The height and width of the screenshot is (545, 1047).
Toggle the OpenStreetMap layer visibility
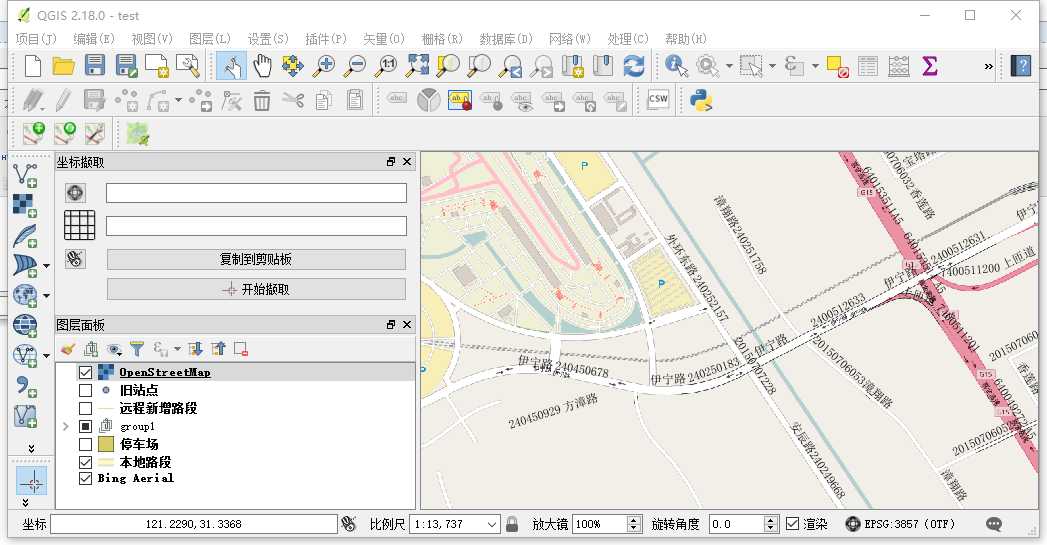pyautogui.click(x=85, y=372)
